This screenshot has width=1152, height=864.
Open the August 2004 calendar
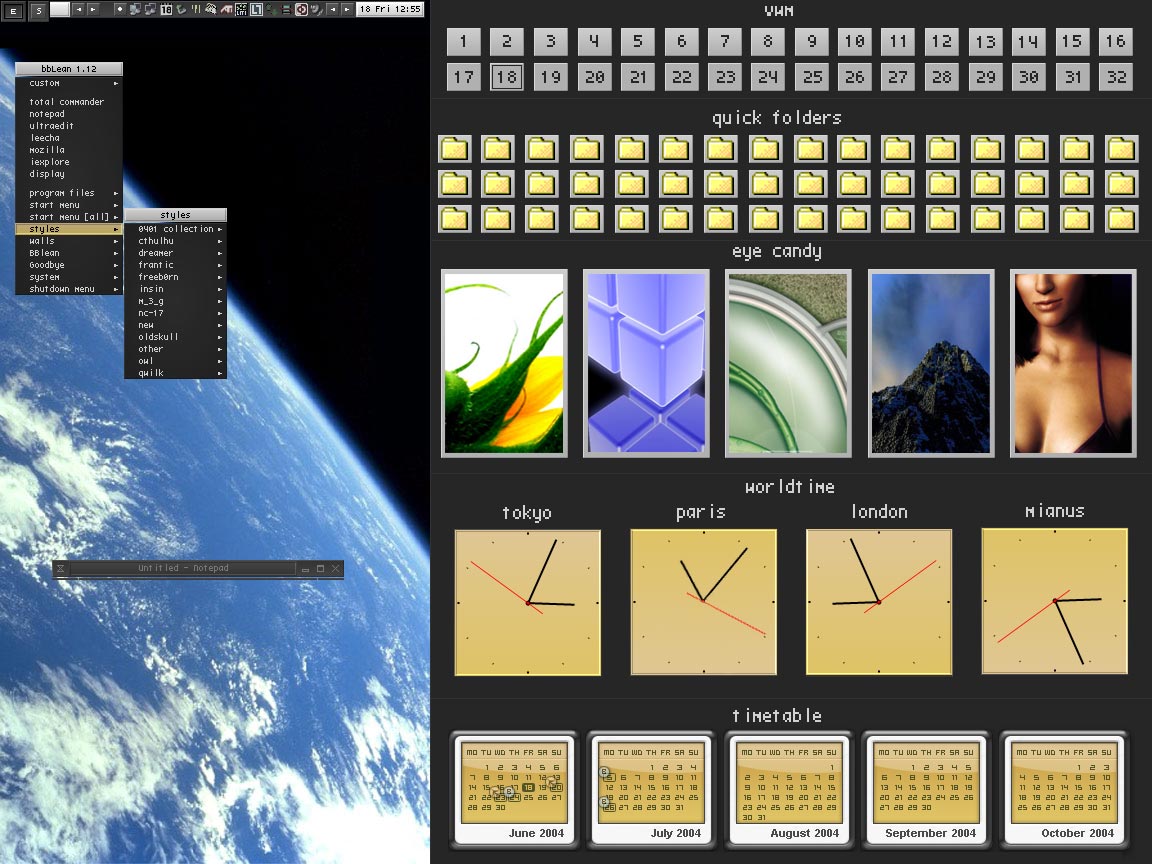788,790
